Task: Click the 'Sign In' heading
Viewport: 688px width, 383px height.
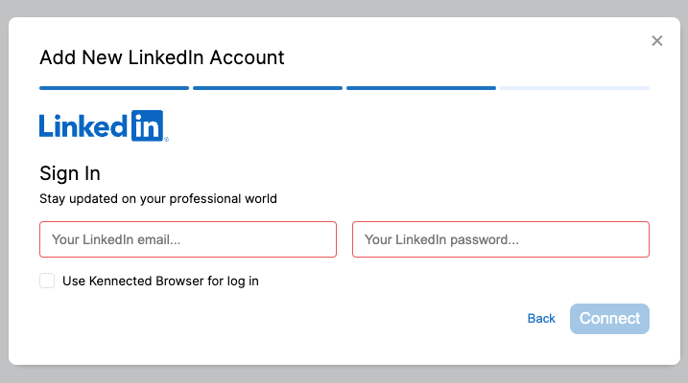Action: (x=70, y=174)
